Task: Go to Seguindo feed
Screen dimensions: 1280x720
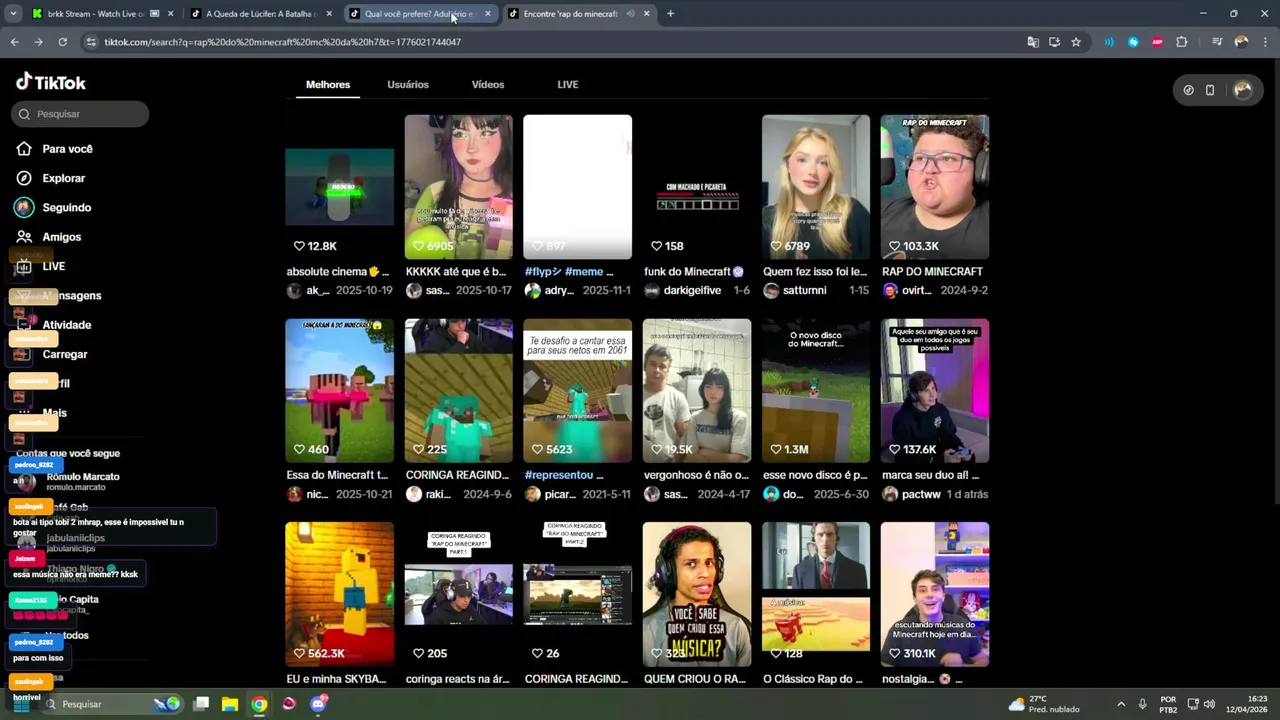Action: (54, 207)
